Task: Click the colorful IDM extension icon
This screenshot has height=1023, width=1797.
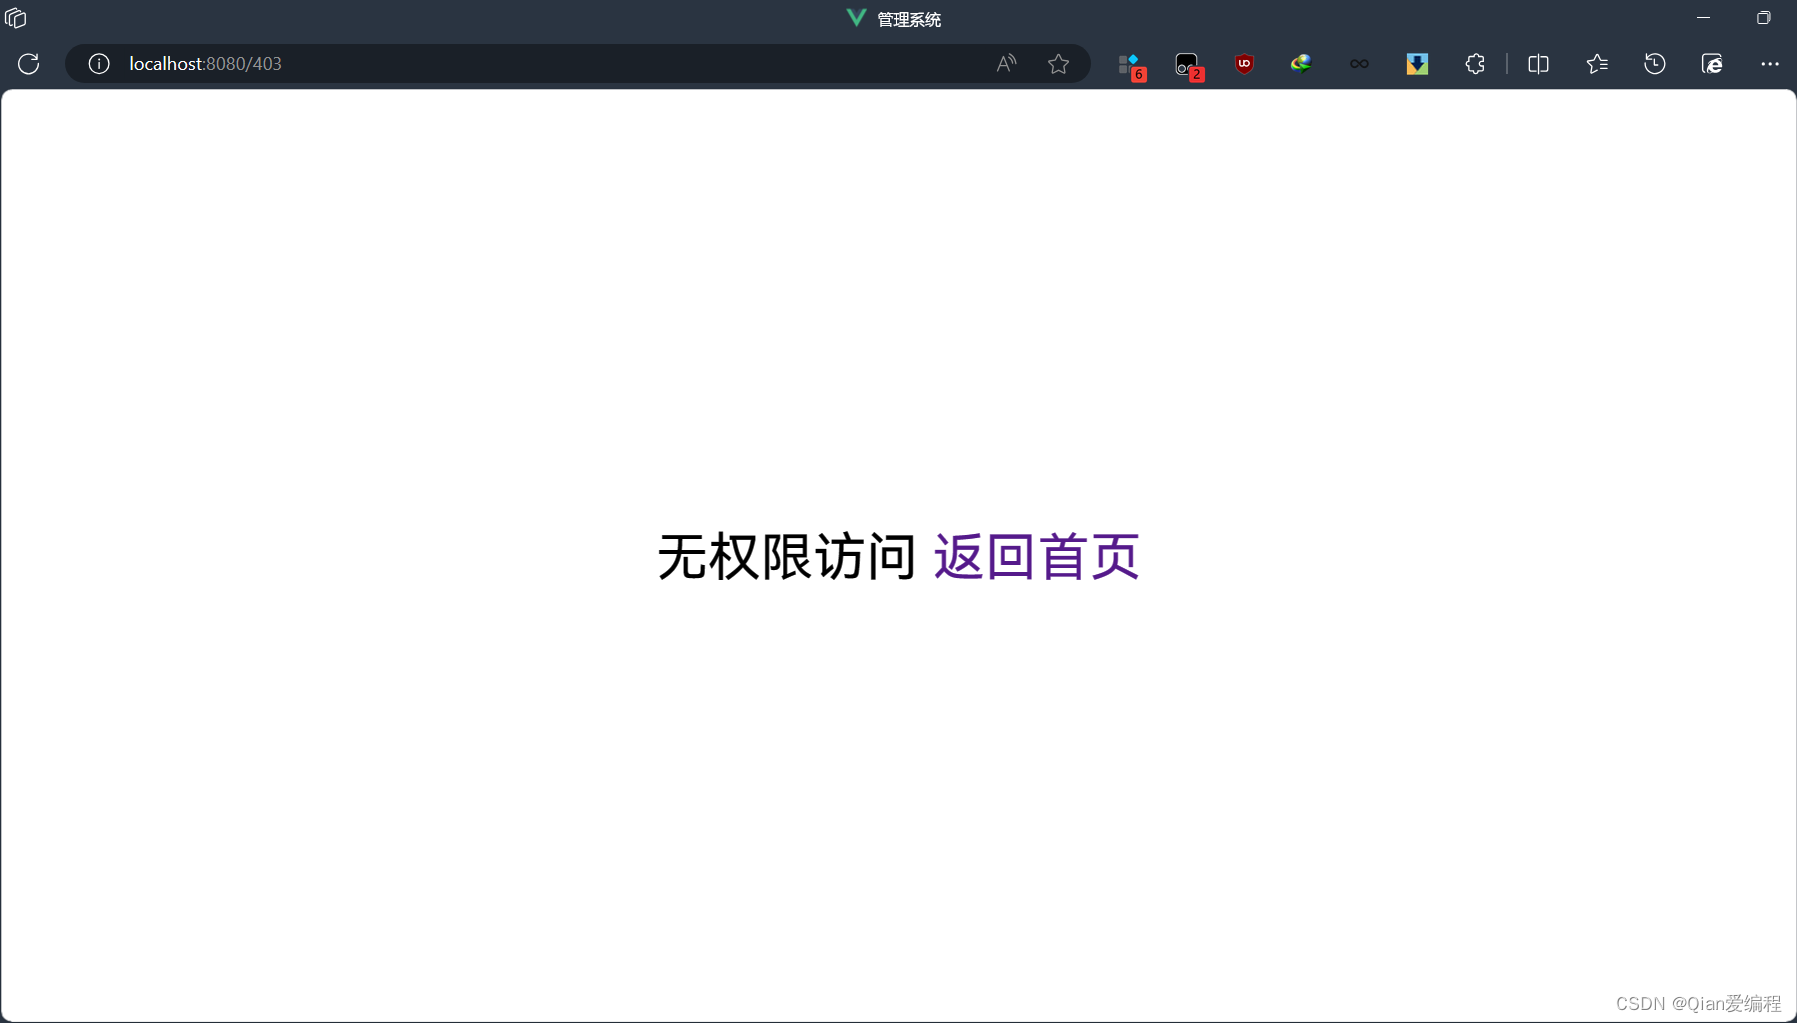Action: click(1301, 64)
